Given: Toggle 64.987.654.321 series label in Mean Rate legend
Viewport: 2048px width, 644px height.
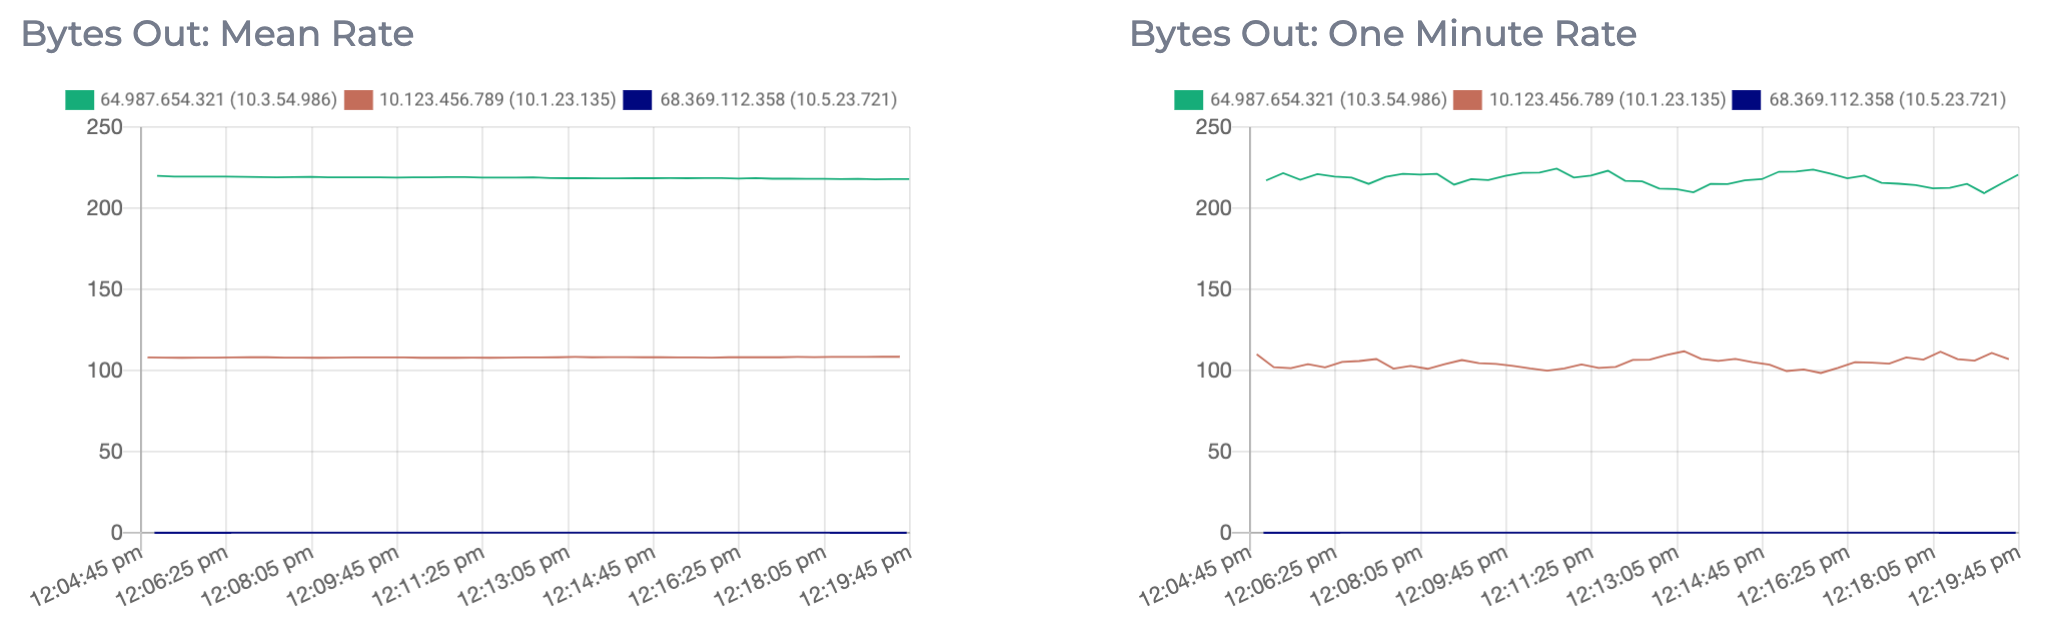Looking at the screenshot, I should pyautogui.click(x=218, y=100).
